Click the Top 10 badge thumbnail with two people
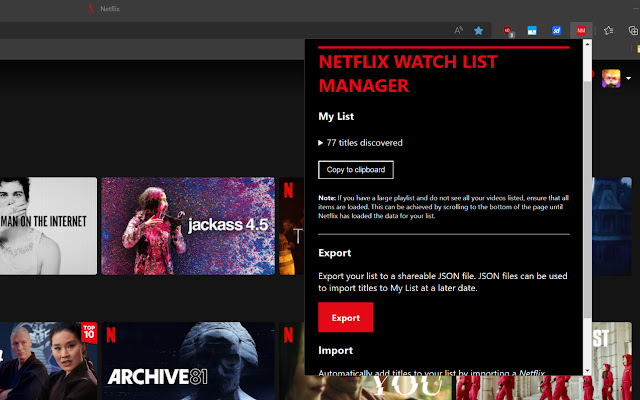The image size is (640, 400). (x=48, y=359)
